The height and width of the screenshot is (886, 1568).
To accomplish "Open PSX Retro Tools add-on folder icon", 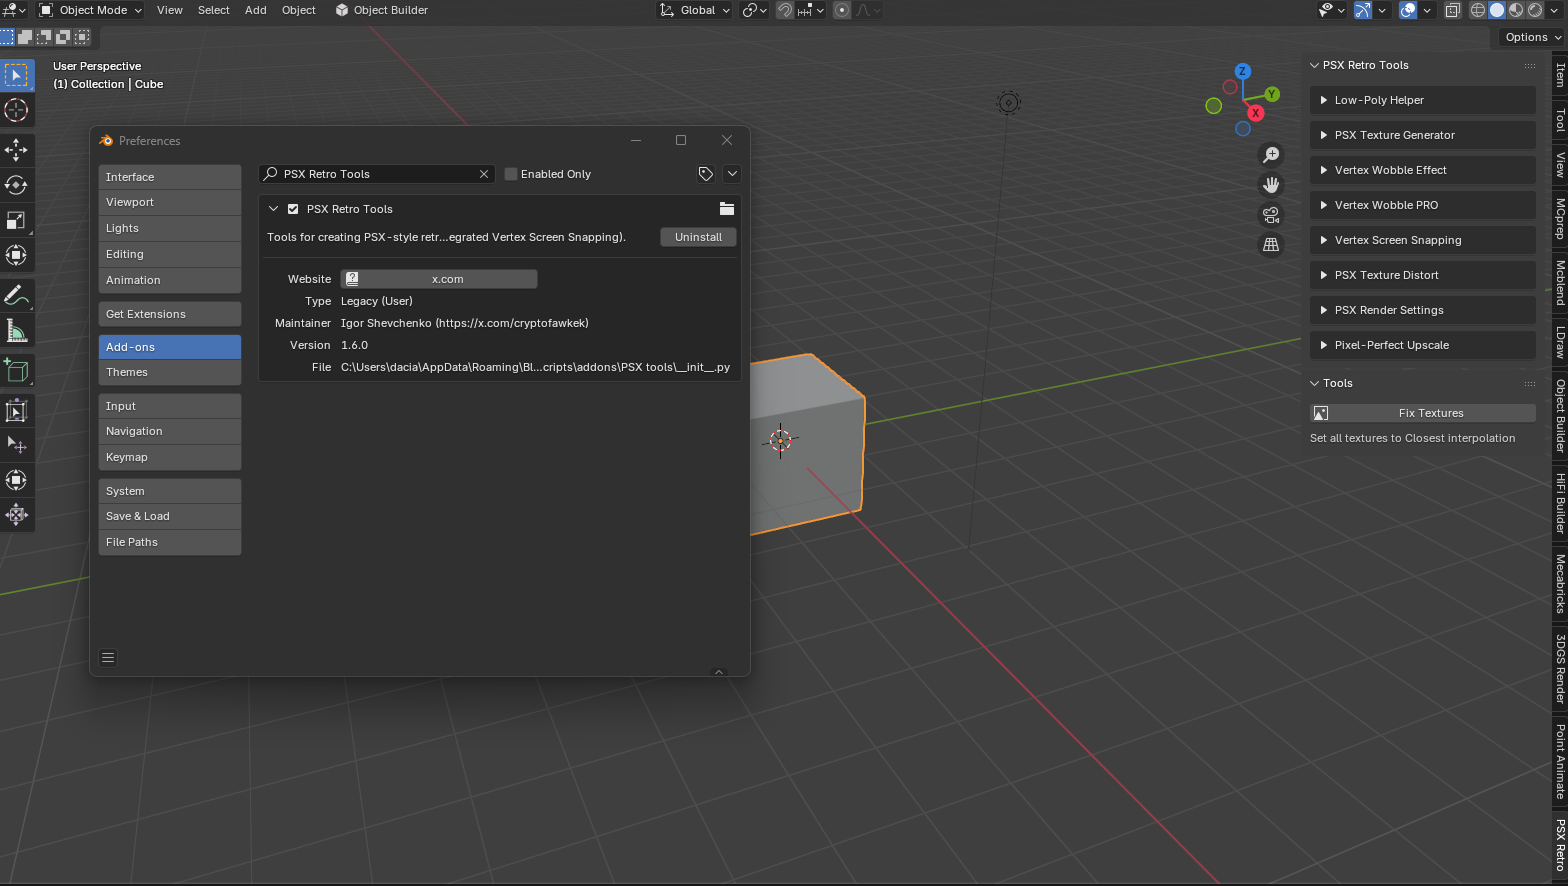I will click(x=727, y=209).
